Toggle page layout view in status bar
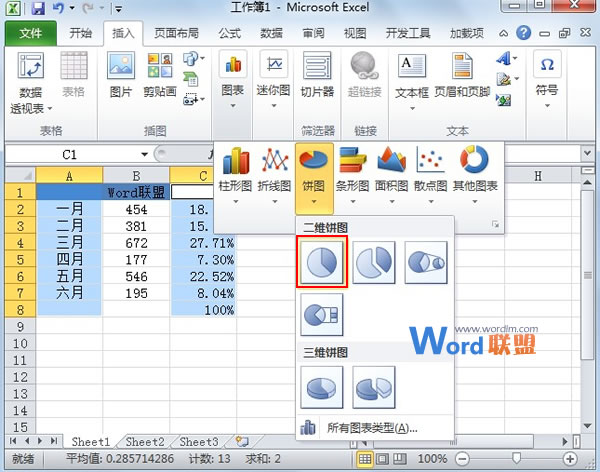The image size is (600, 472). click(x=385, y=458)
